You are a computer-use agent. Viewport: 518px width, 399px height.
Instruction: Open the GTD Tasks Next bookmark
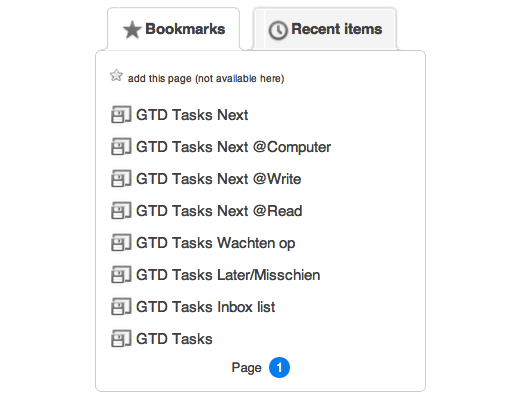[192, 115]
